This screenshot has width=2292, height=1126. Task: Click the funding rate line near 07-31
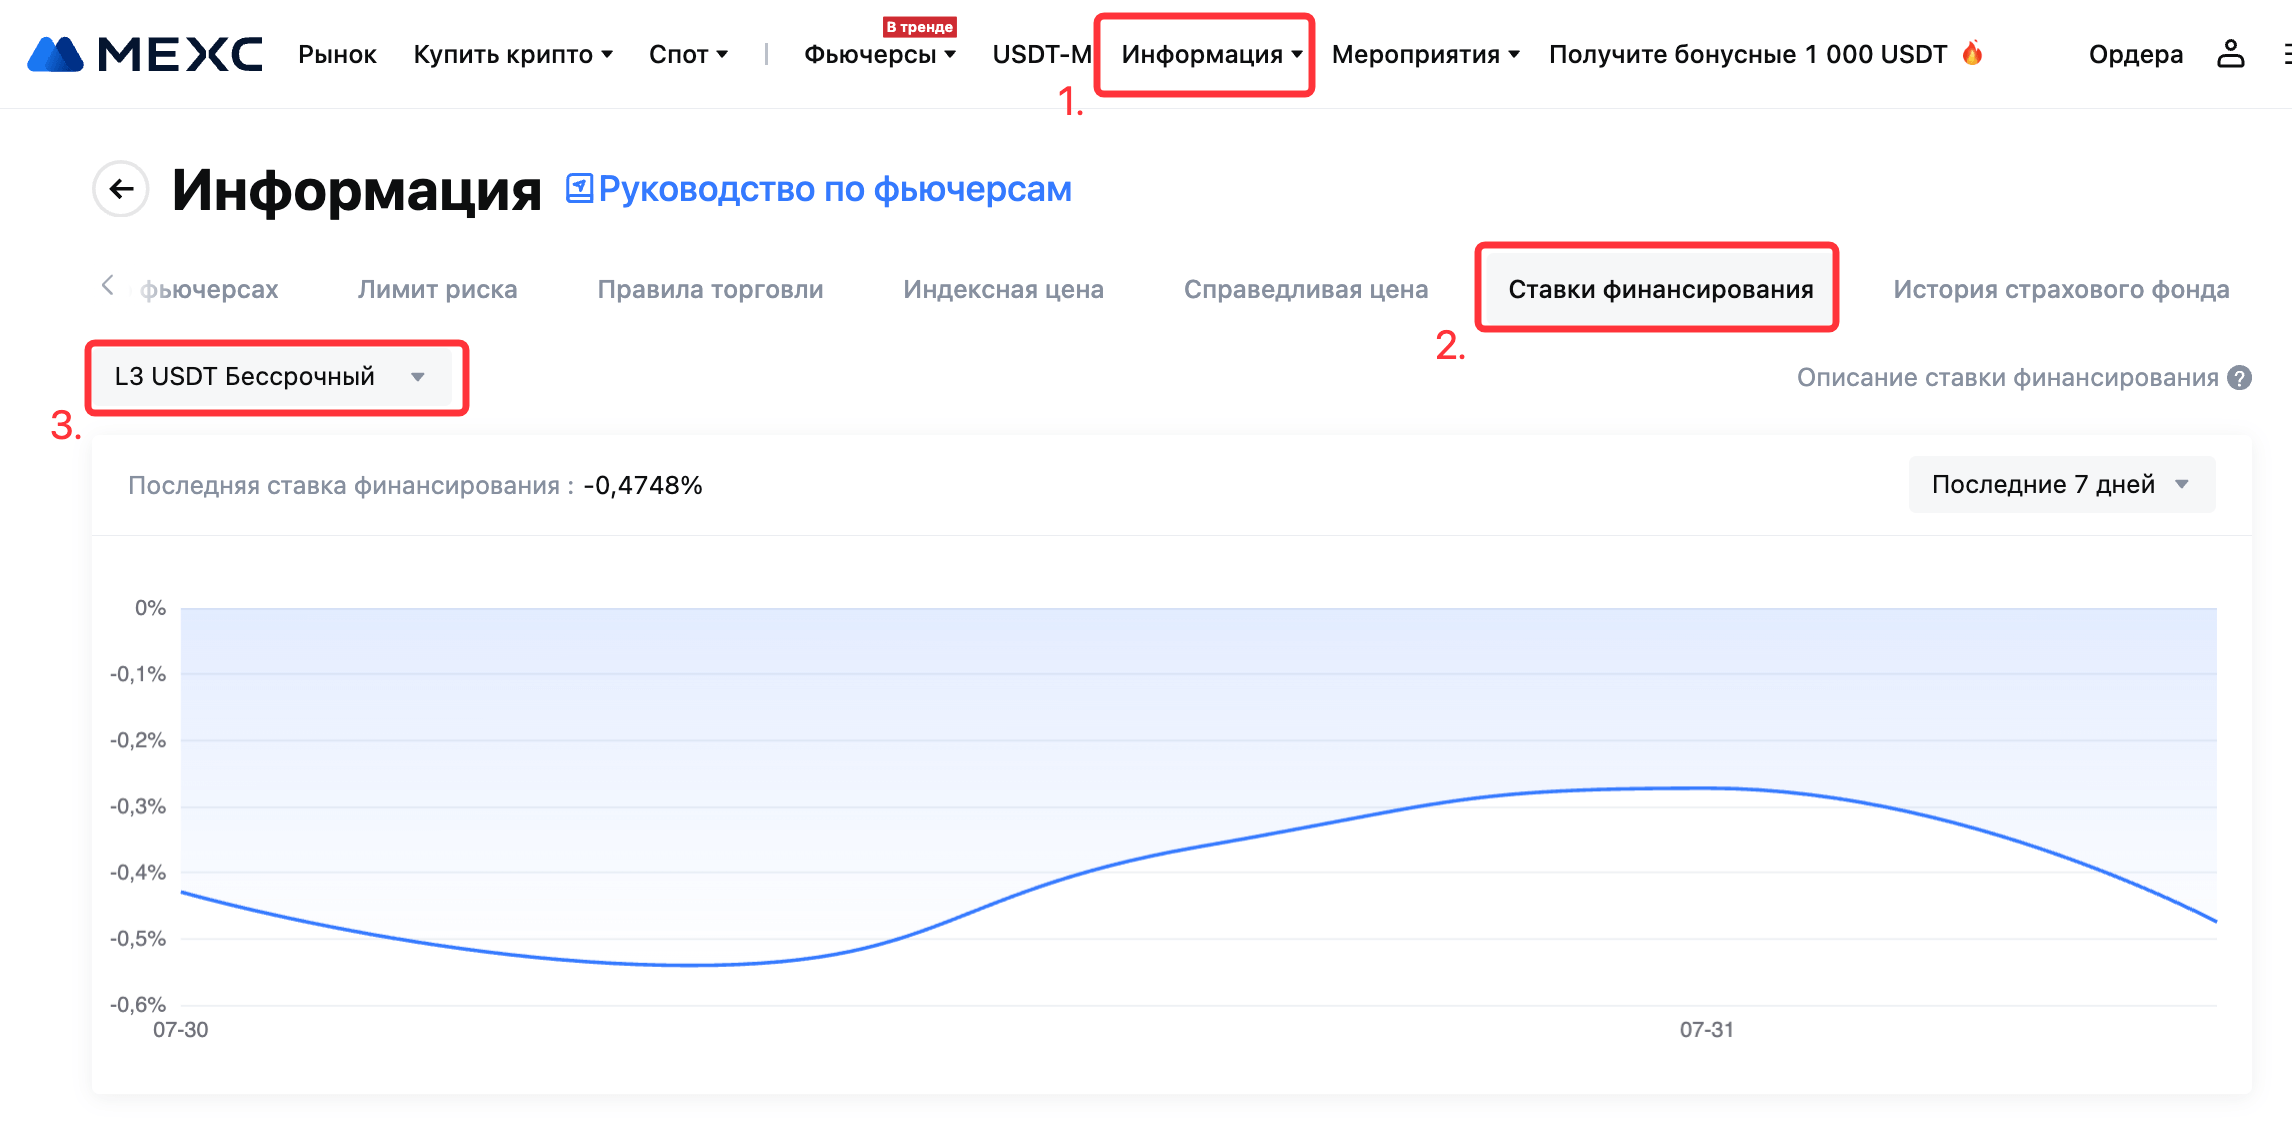[x=1706, y=788]
